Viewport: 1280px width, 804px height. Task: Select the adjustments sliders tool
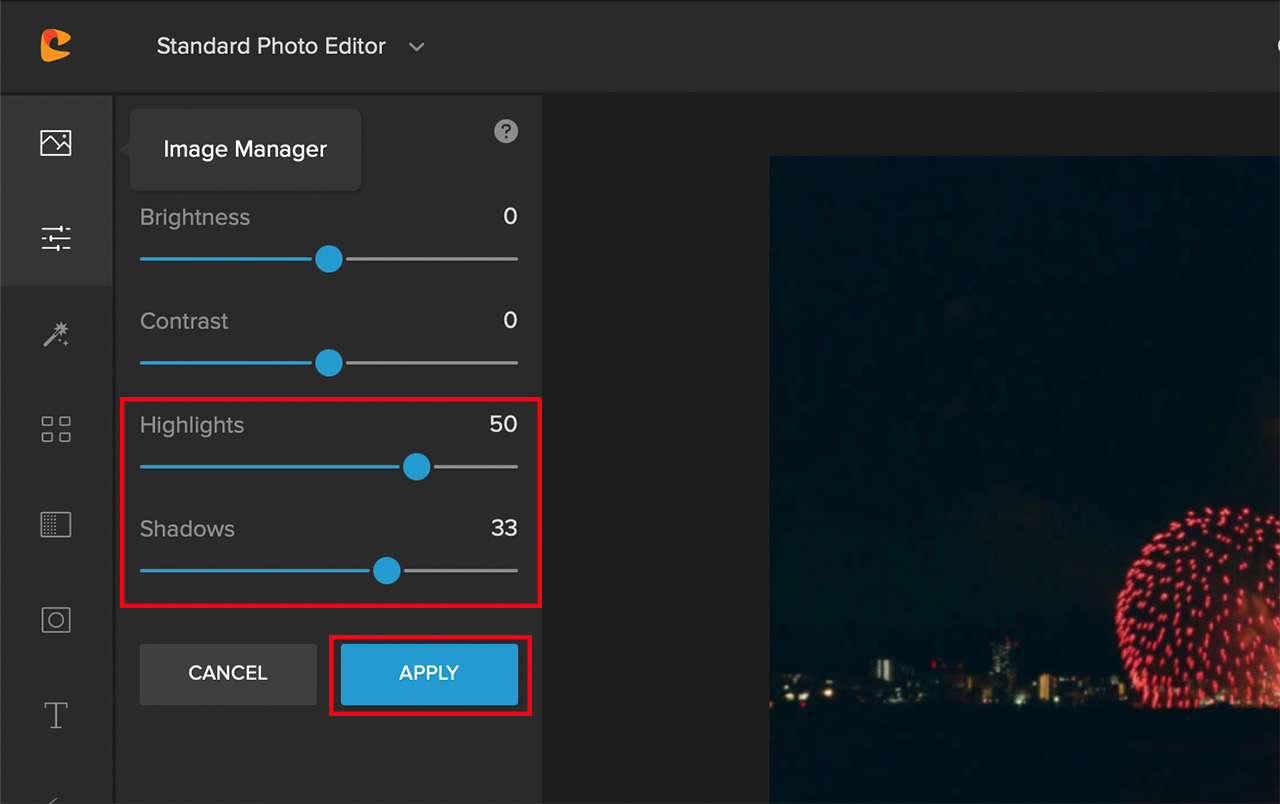click(56, 238)
